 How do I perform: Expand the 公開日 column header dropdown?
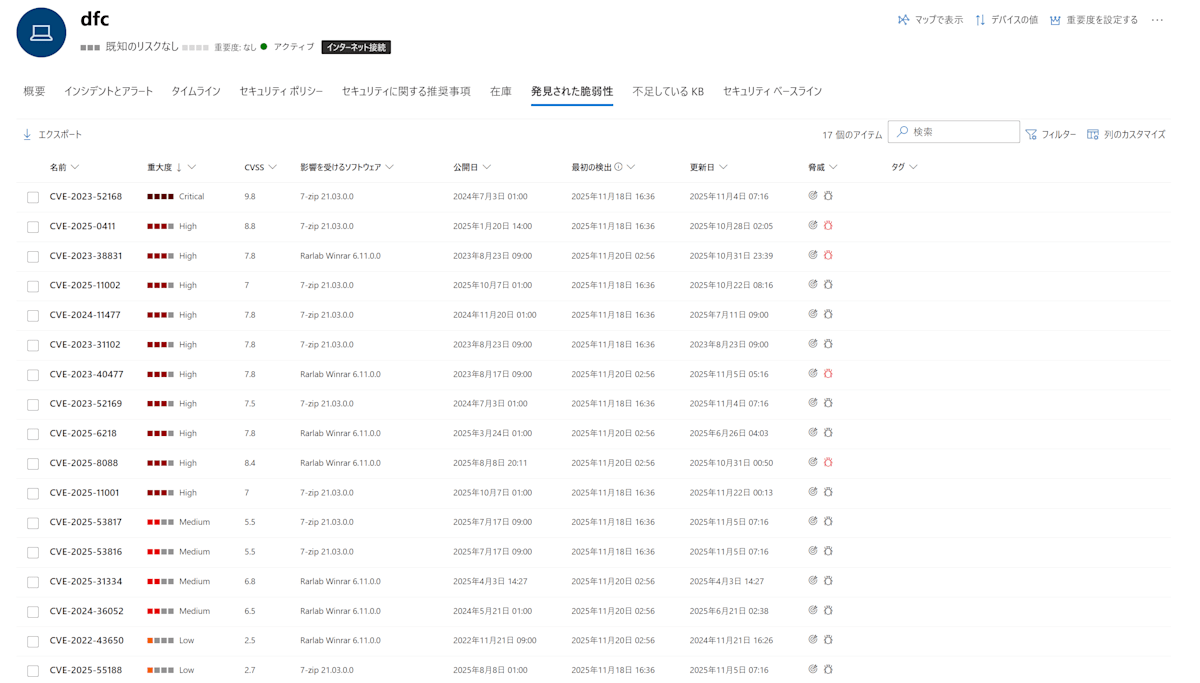[x=487, y=167]
